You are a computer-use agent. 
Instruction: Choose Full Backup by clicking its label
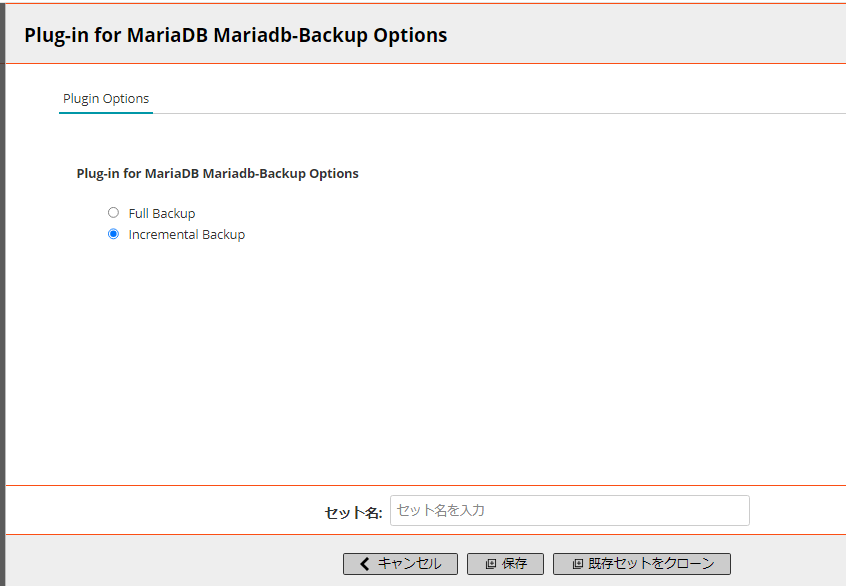click(162, 214)
